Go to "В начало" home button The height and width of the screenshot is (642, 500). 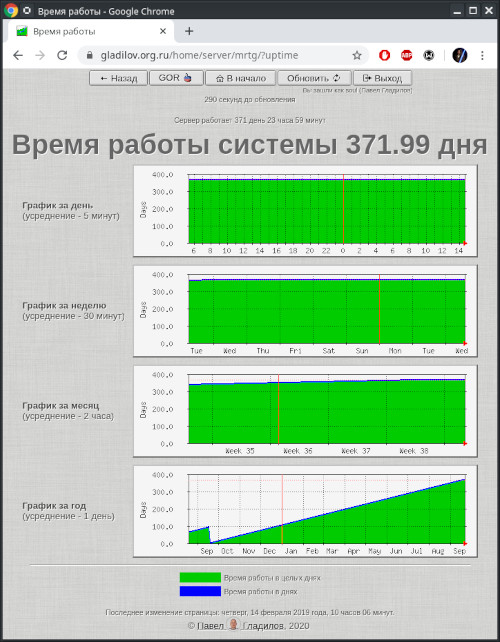240,78
